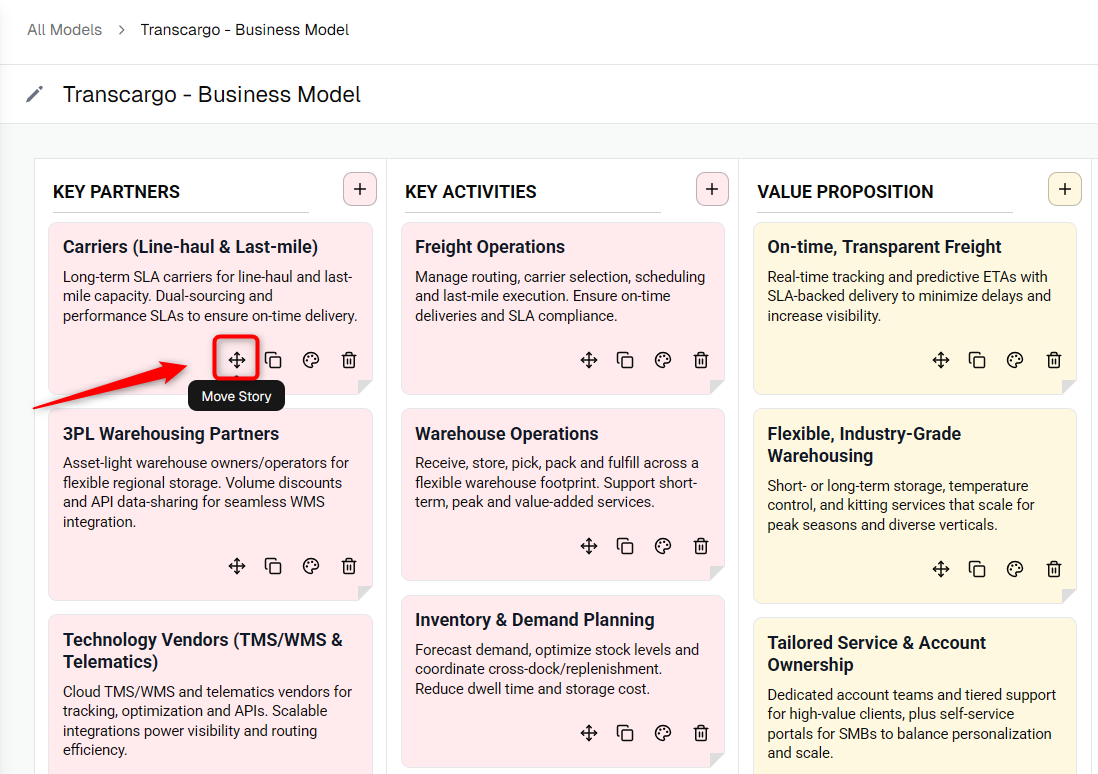Change color of On-time, Transparent Freight card
The height and width of the screenshot is (774, 1098).
1015,360
